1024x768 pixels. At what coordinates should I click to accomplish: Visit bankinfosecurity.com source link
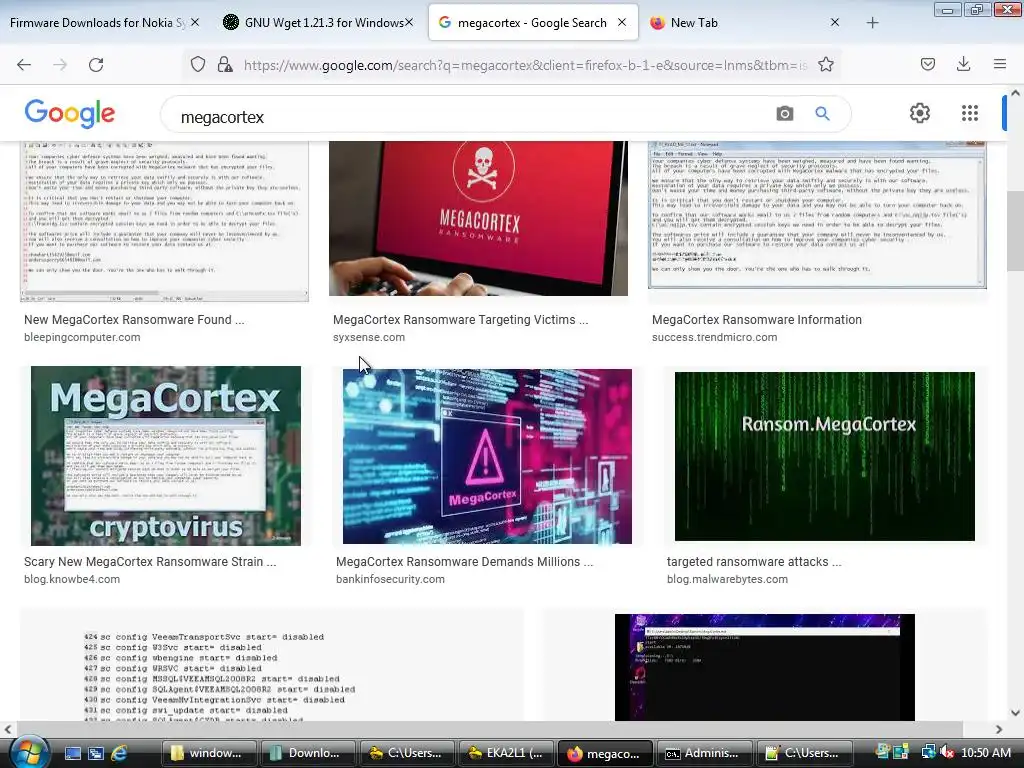click(x=391, y=579)
